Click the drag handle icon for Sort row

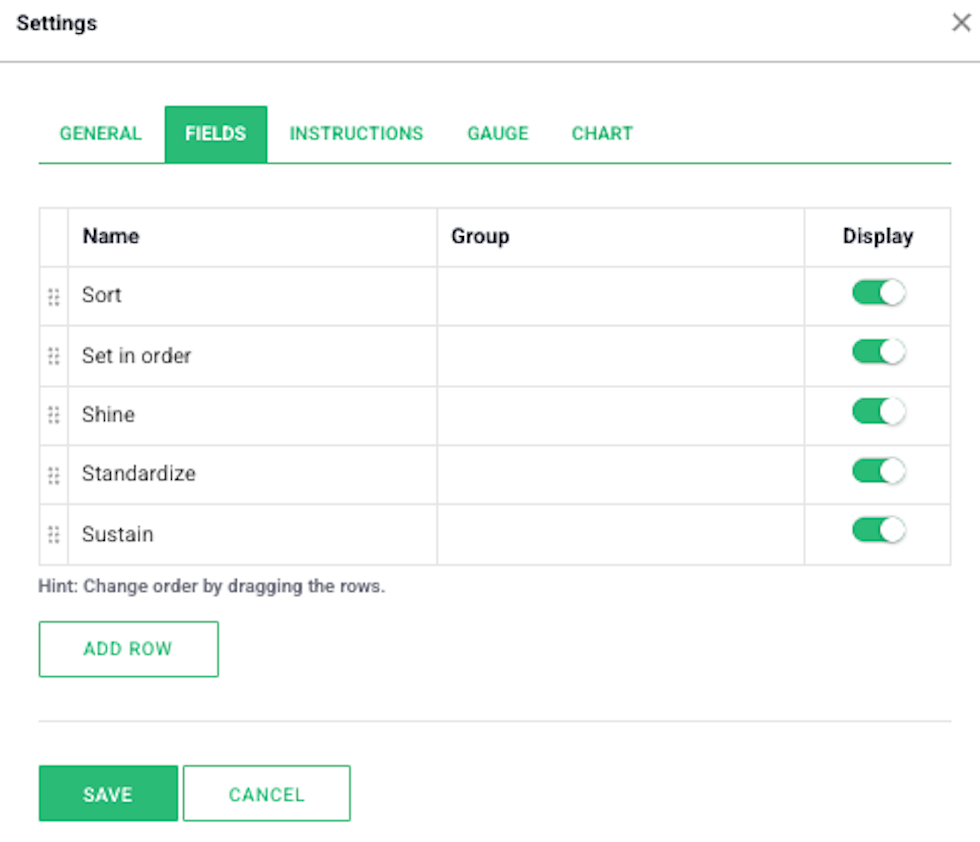point(54,297)
